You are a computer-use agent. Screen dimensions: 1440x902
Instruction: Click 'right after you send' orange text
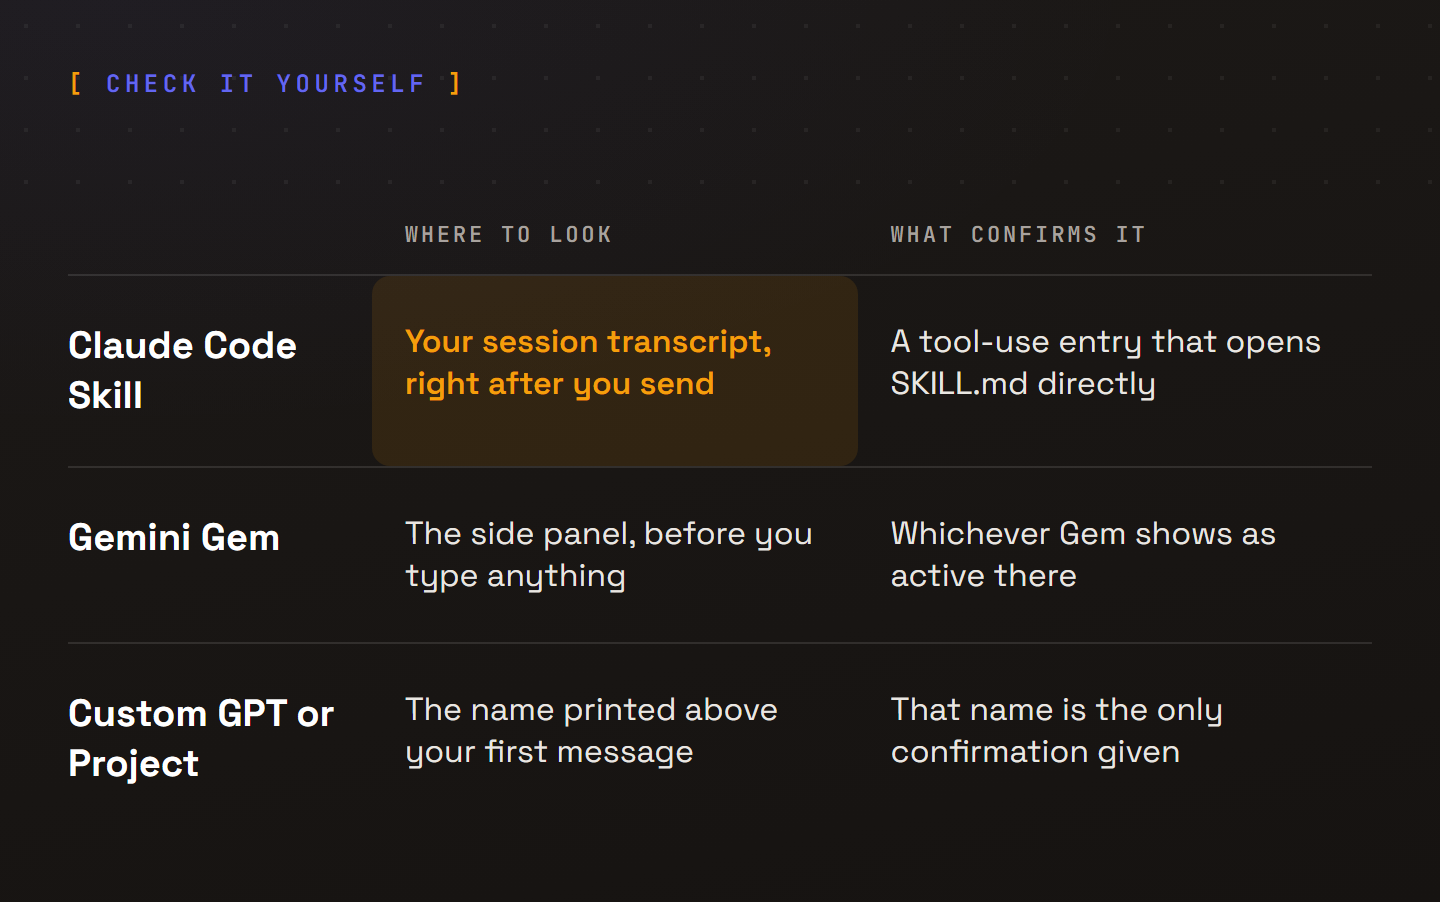pyautogui.click(x=560, y=384)
